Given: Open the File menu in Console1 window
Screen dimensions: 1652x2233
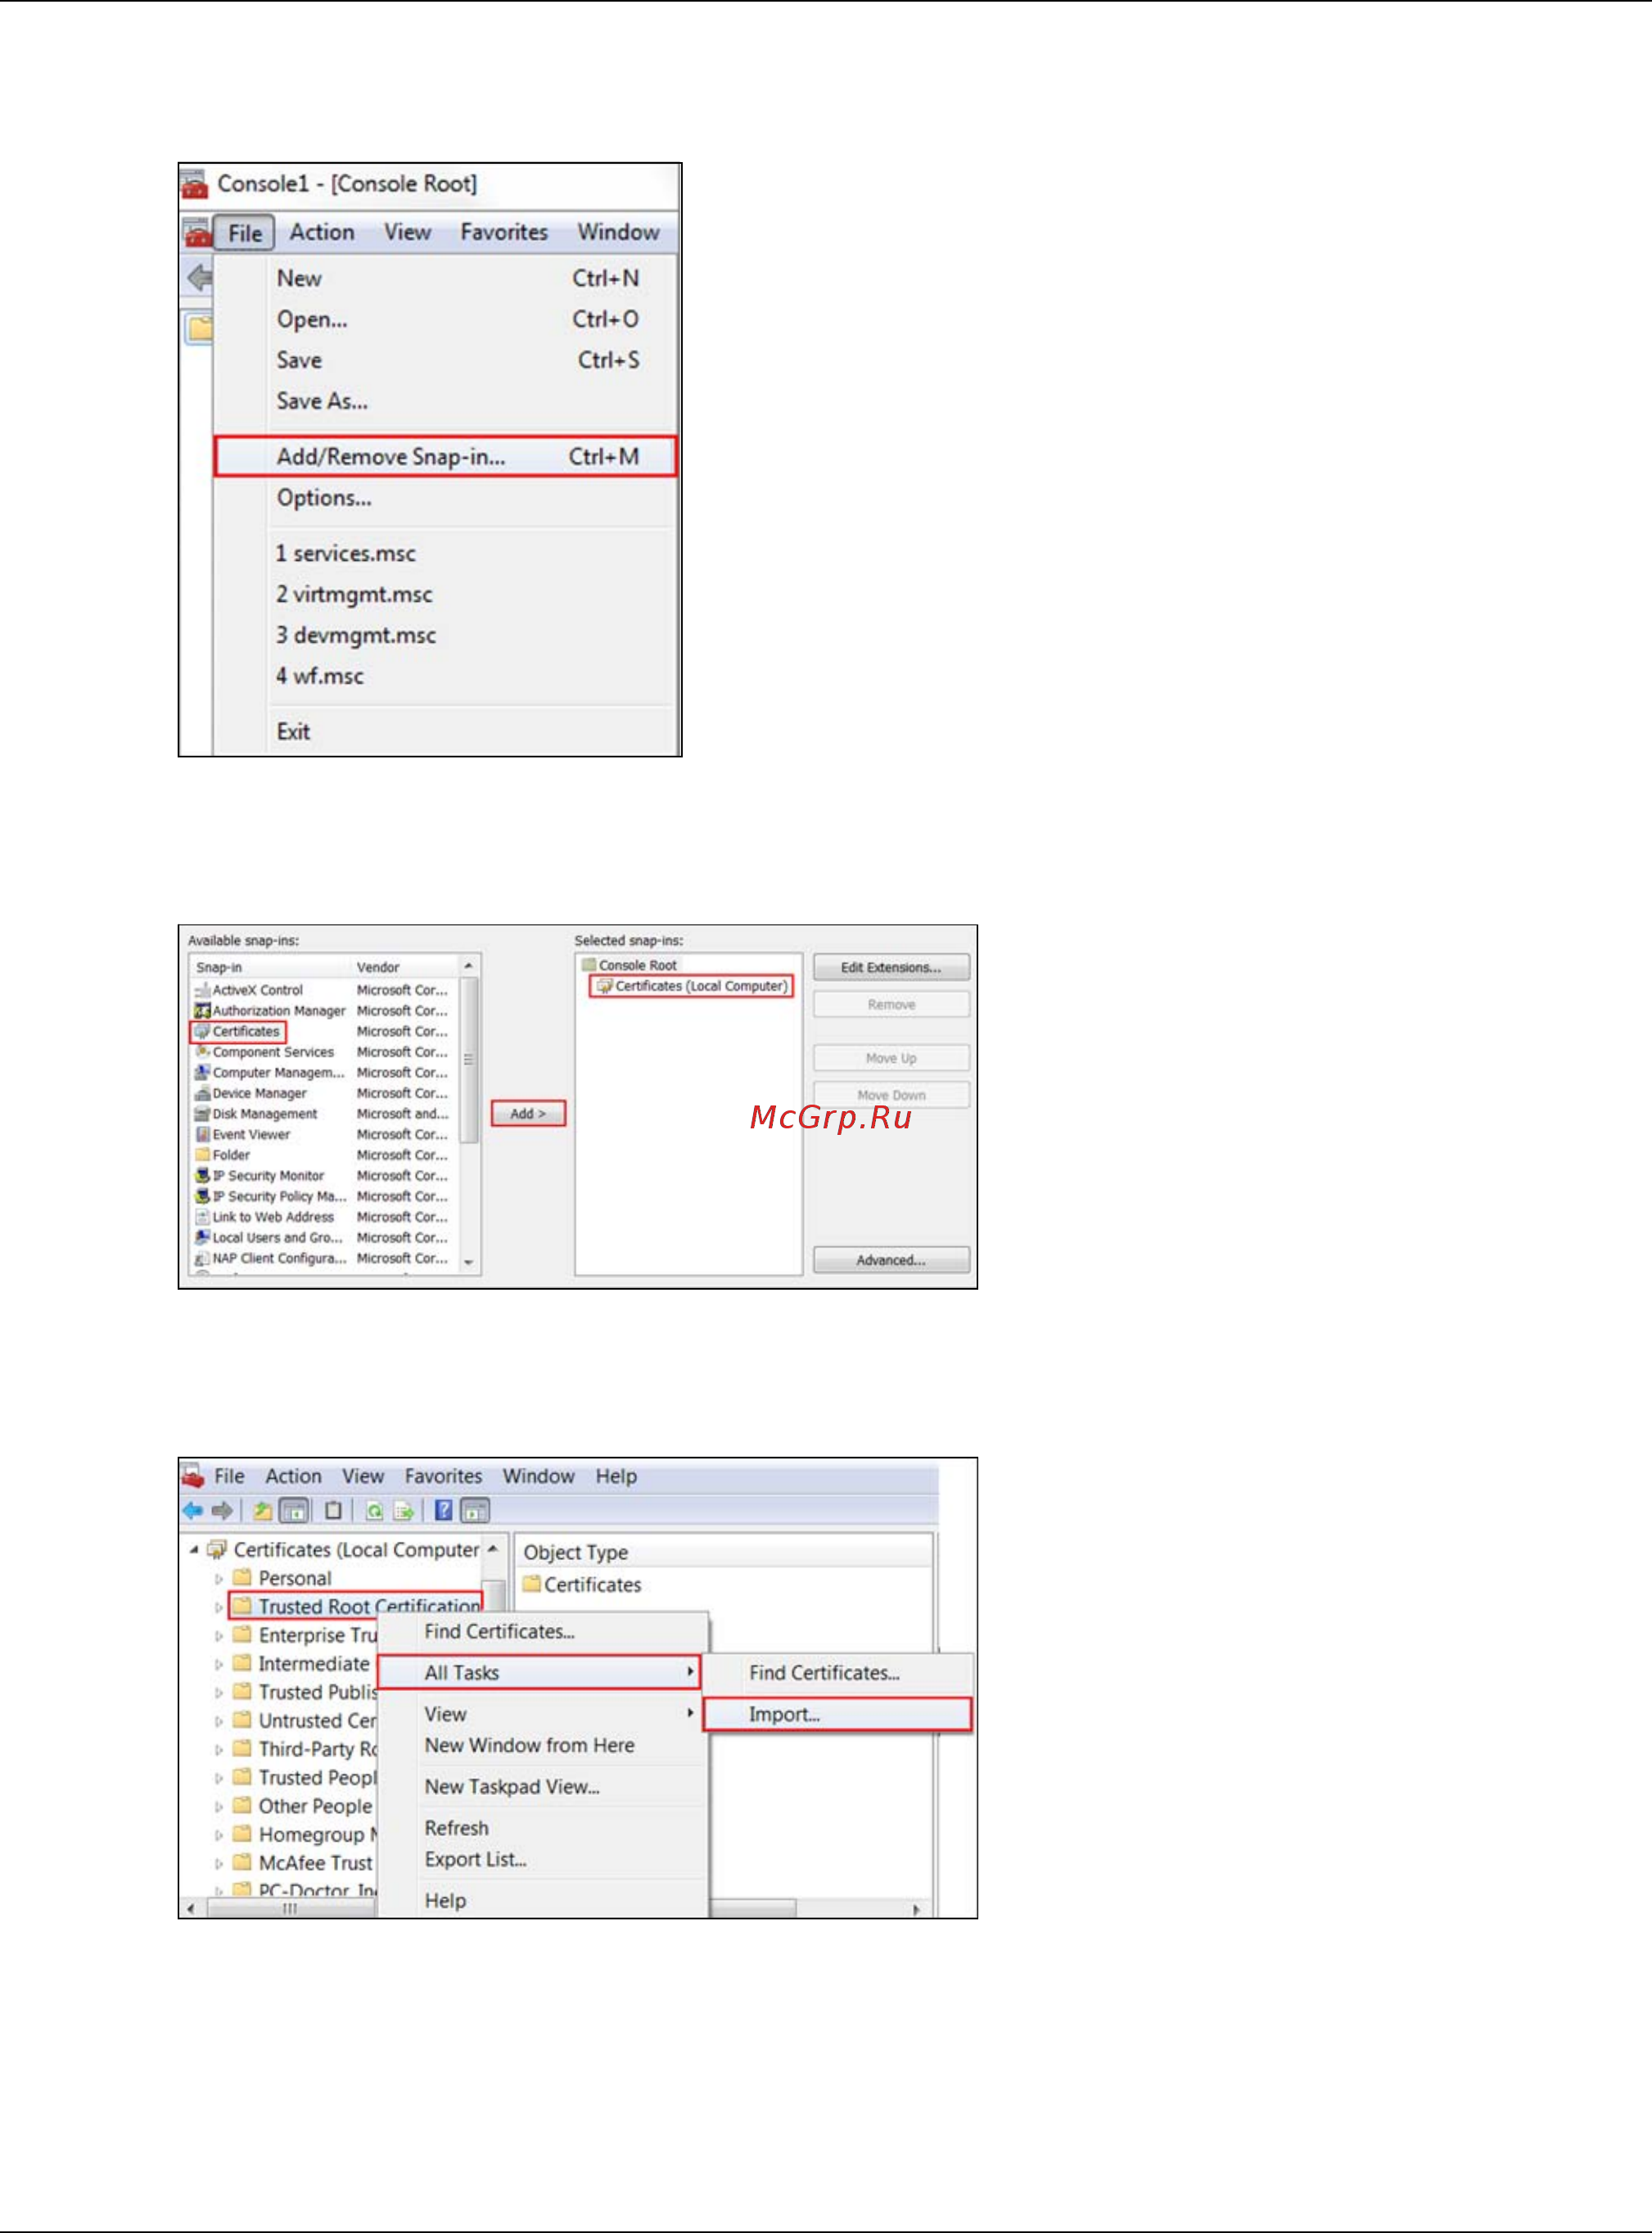Looking at the screenshot, I should 244,233.
